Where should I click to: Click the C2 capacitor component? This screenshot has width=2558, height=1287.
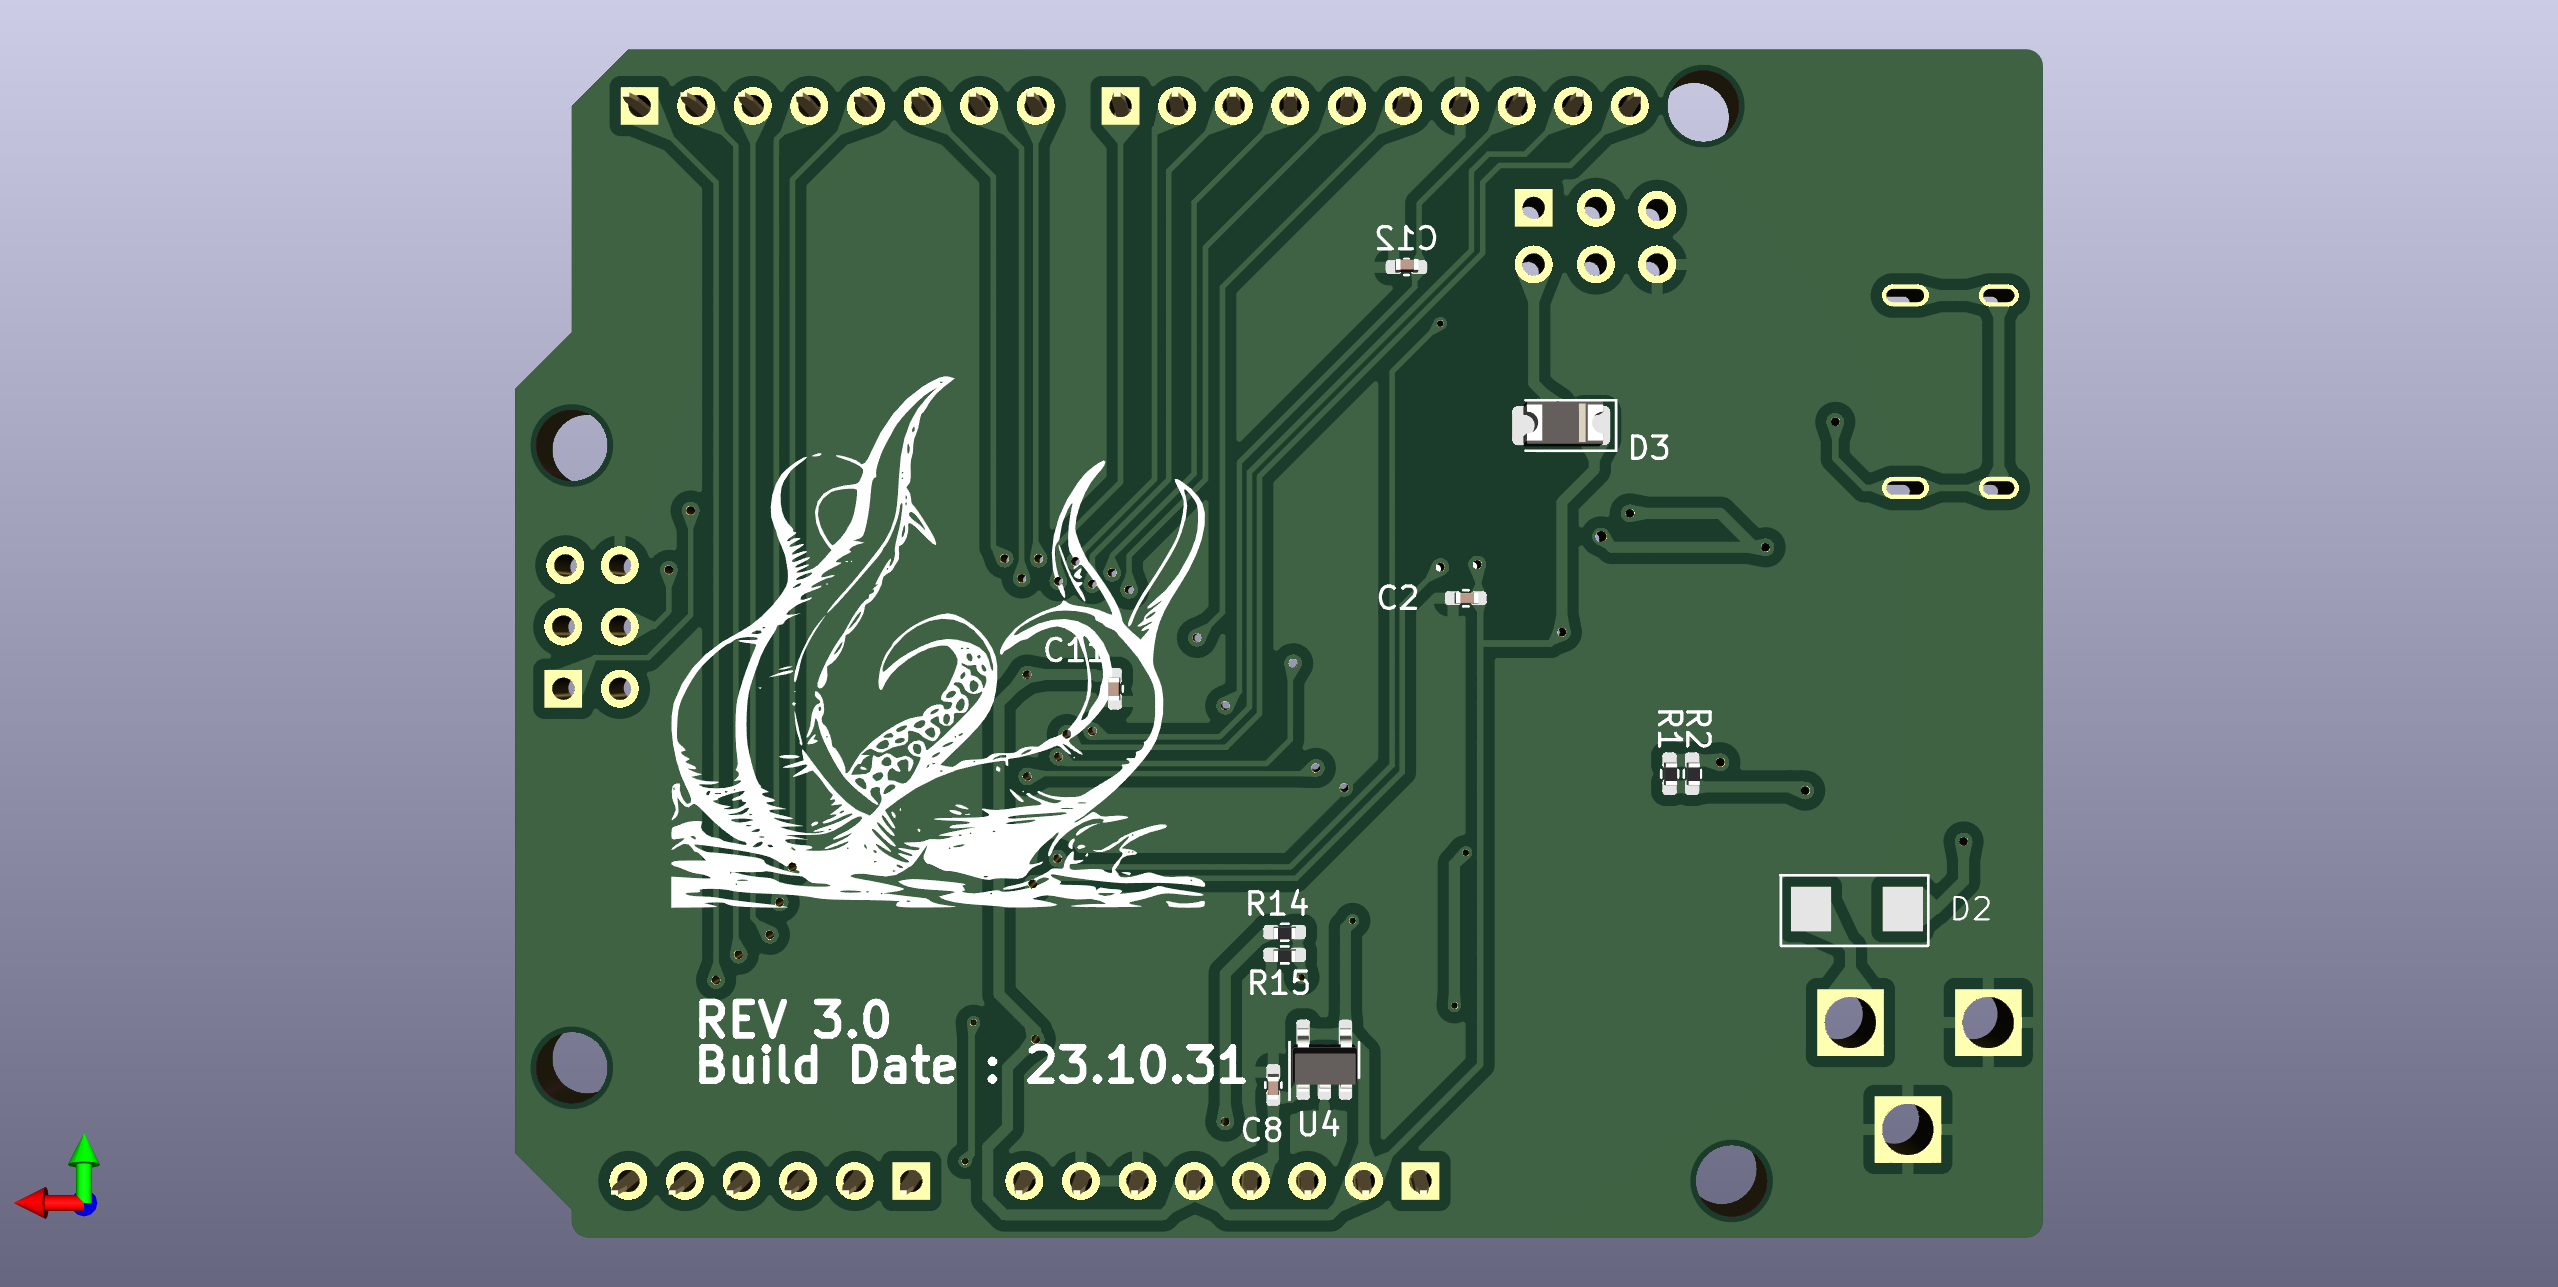(1465, 598)
